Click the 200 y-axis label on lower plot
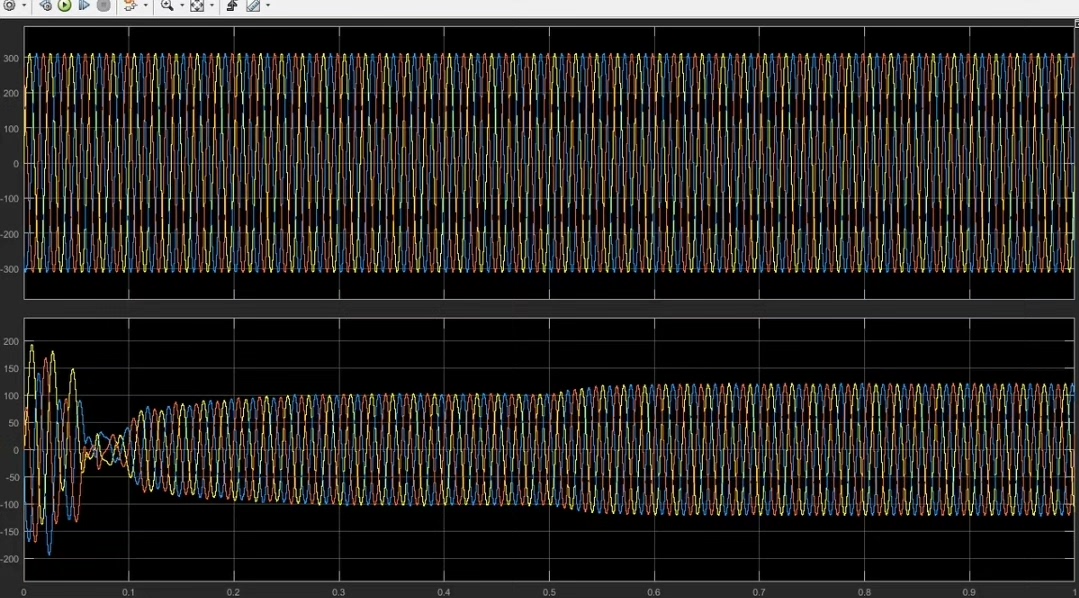This screenshot has width=1079, height=598. point(11,341)
